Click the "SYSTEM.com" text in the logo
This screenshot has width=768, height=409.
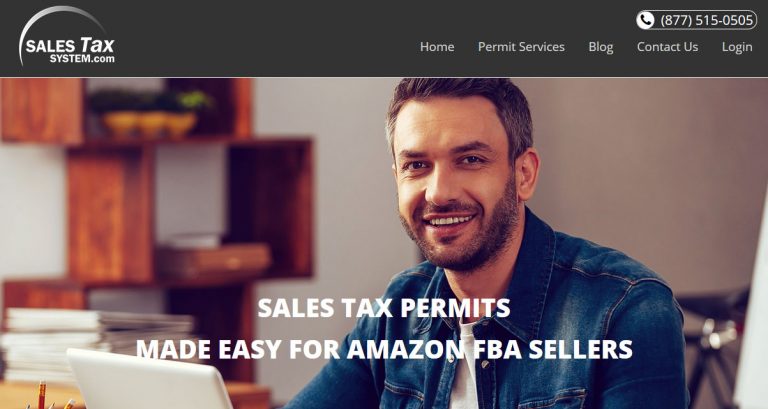82,59
